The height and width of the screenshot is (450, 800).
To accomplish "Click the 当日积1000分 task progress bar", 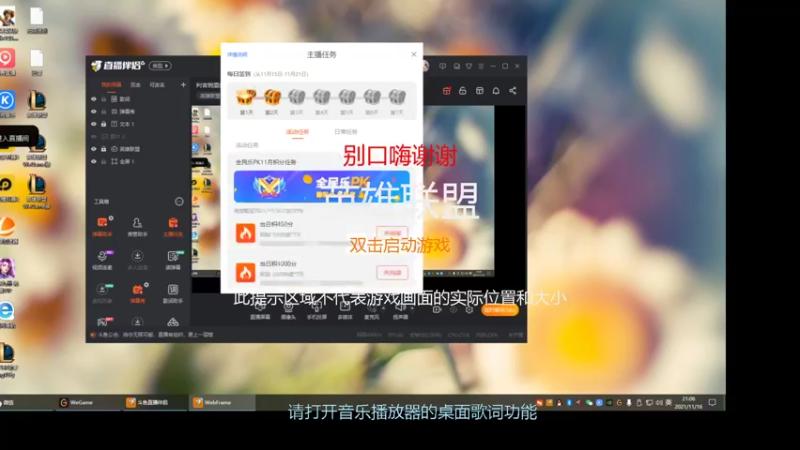I will [x=311, y=283].
